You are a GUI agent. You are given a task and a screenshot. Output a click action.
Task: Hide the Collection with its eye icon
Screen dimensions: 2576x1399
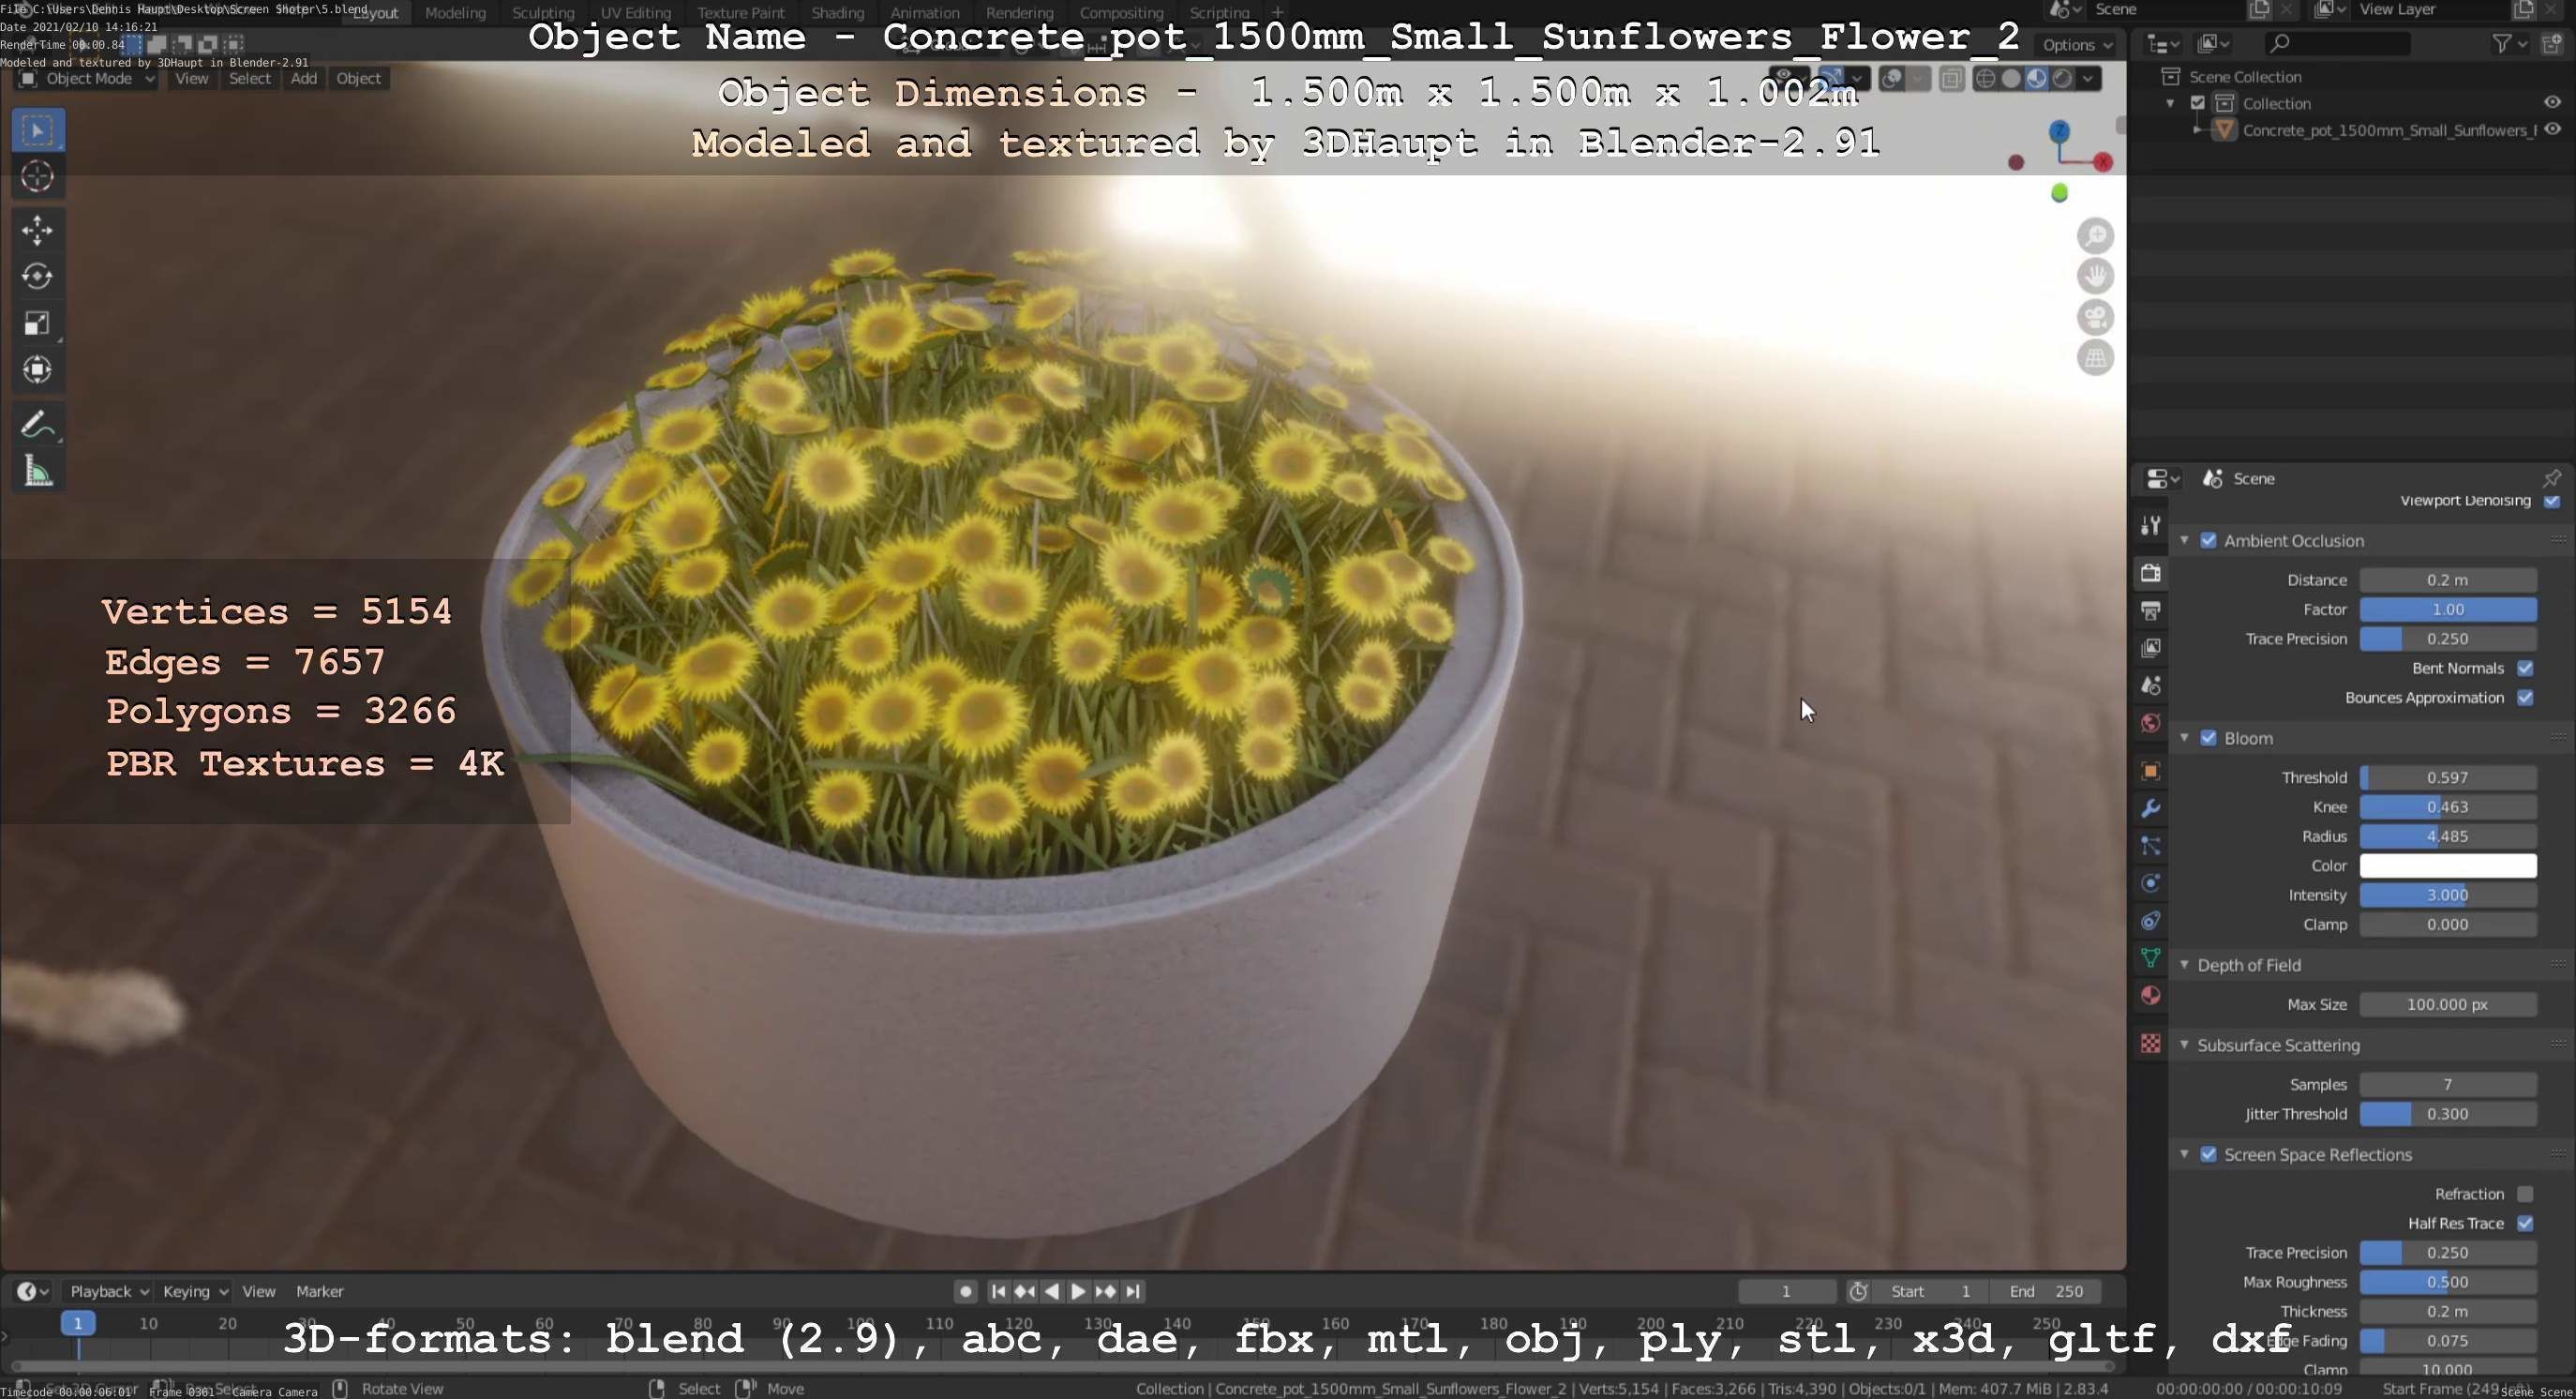pos(2552,103)
